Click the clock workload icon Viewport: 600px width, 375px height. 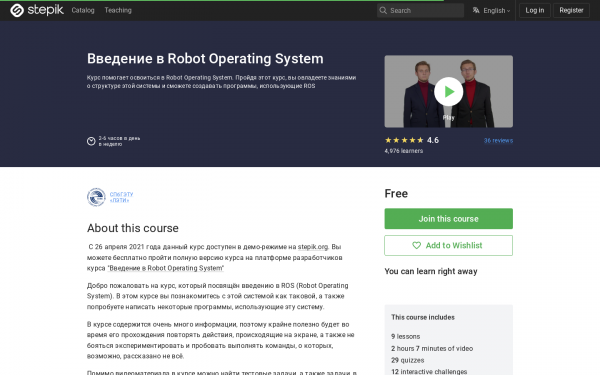pyautogui.click(x=91, y=141)
